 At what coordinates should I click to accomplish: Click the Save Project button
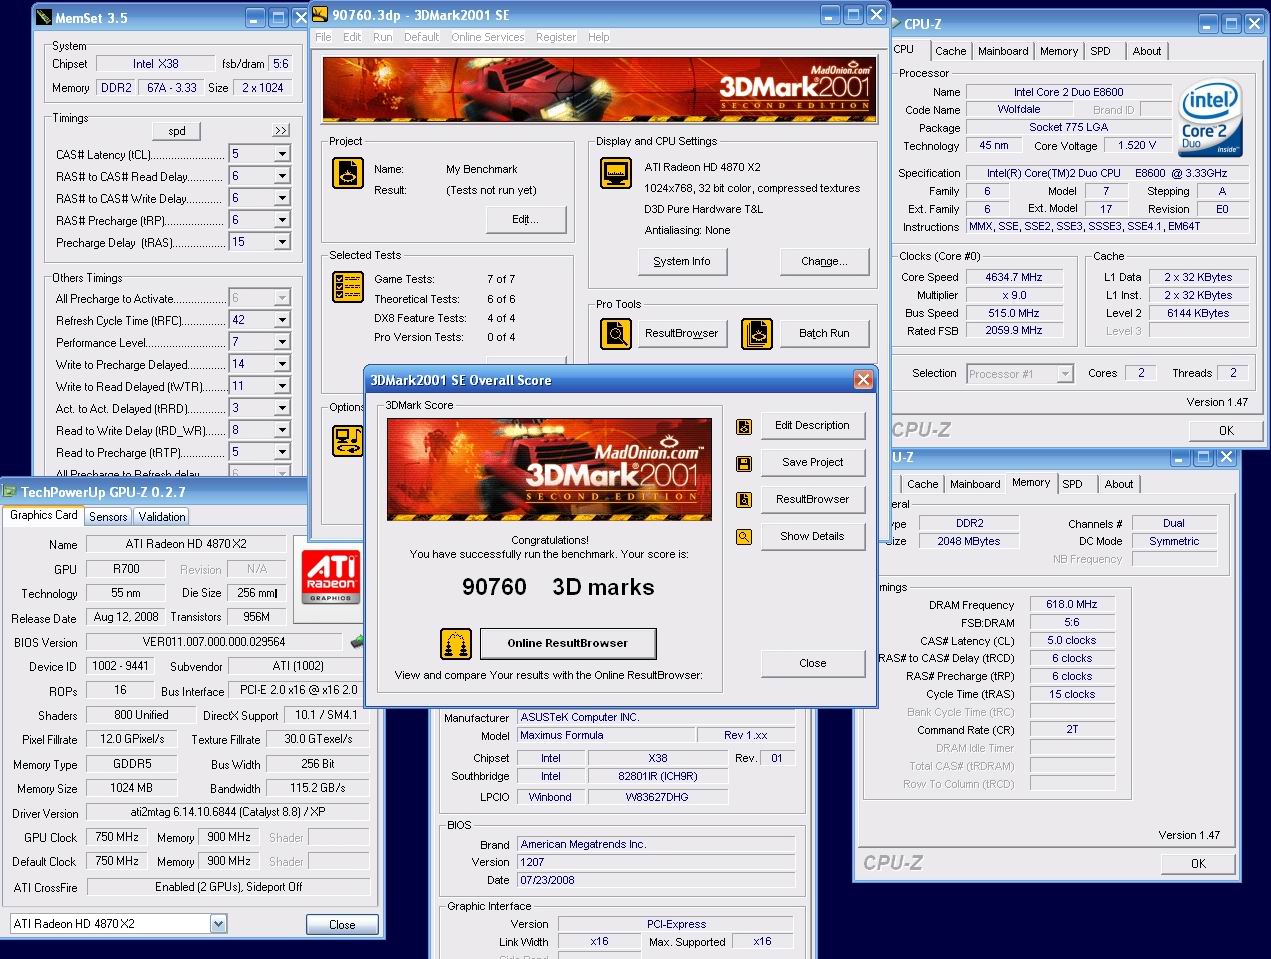(x=813, y=463)
